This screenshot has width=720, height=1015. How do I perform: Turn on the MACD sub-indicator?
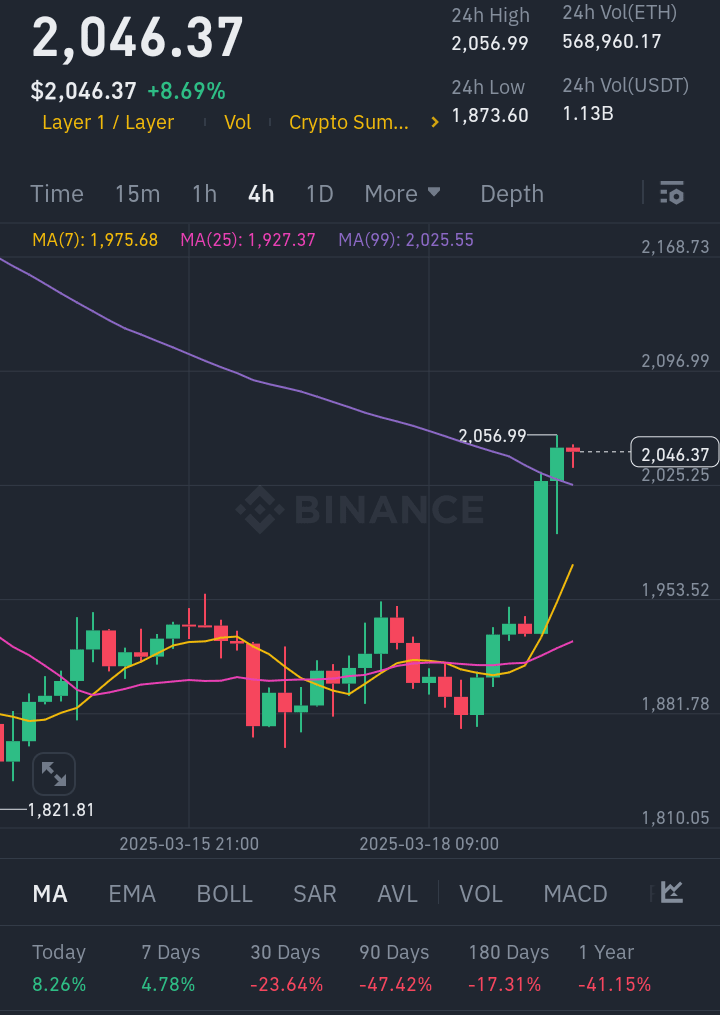click(575, 893)
